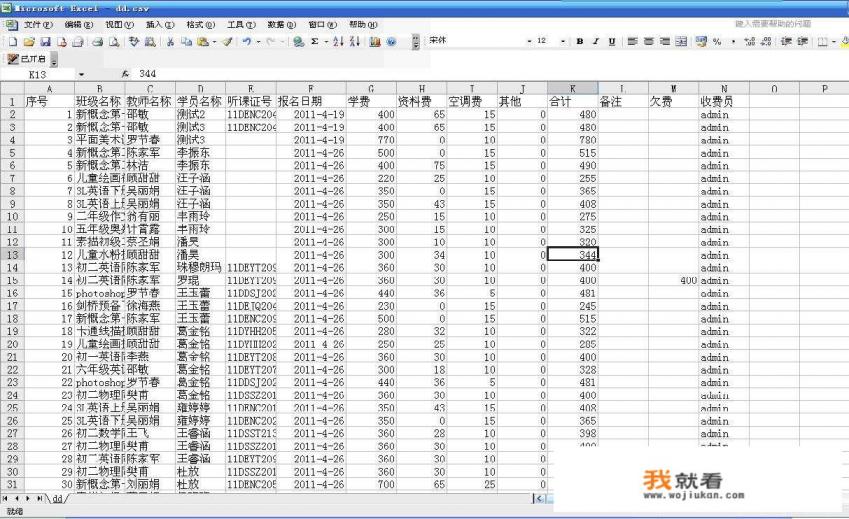Align cell text right

[665, 41]
